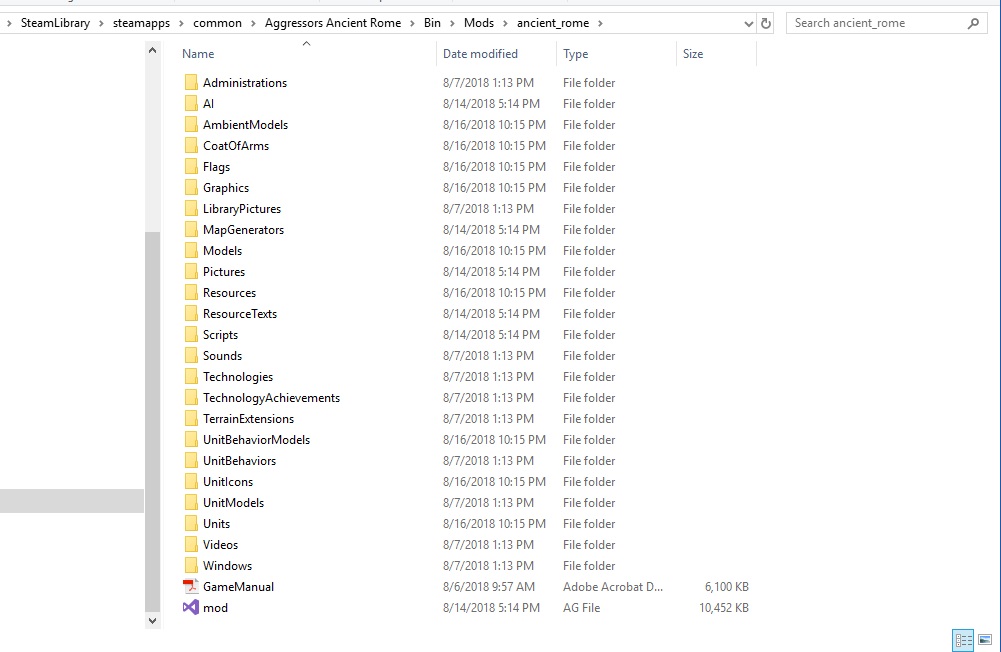Viewport: 1001px width, 652px height.
Task: Go to SteamLibrary in breadcrumb path
Action: click(x=55, y=23)
